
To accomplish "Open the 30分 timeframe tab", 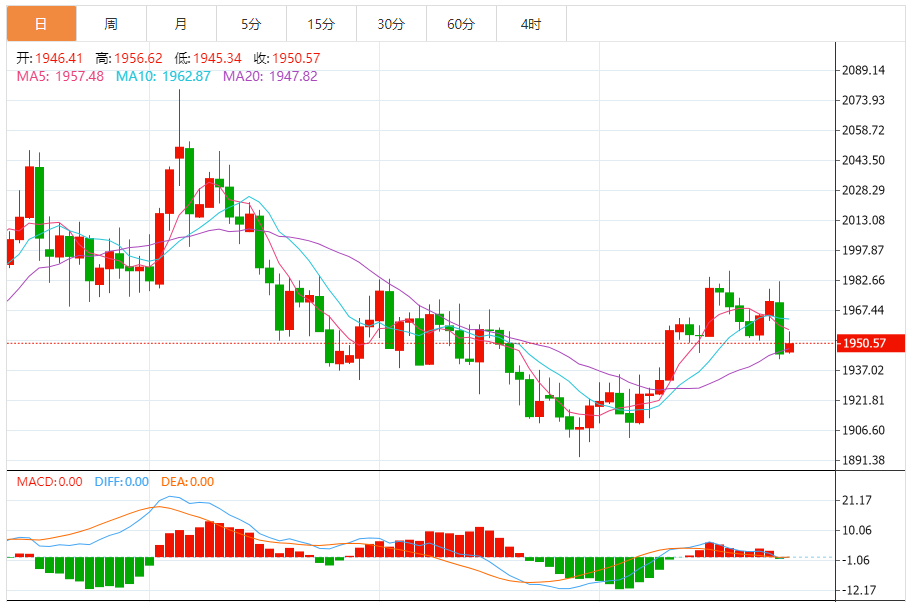I will point(391,24).
